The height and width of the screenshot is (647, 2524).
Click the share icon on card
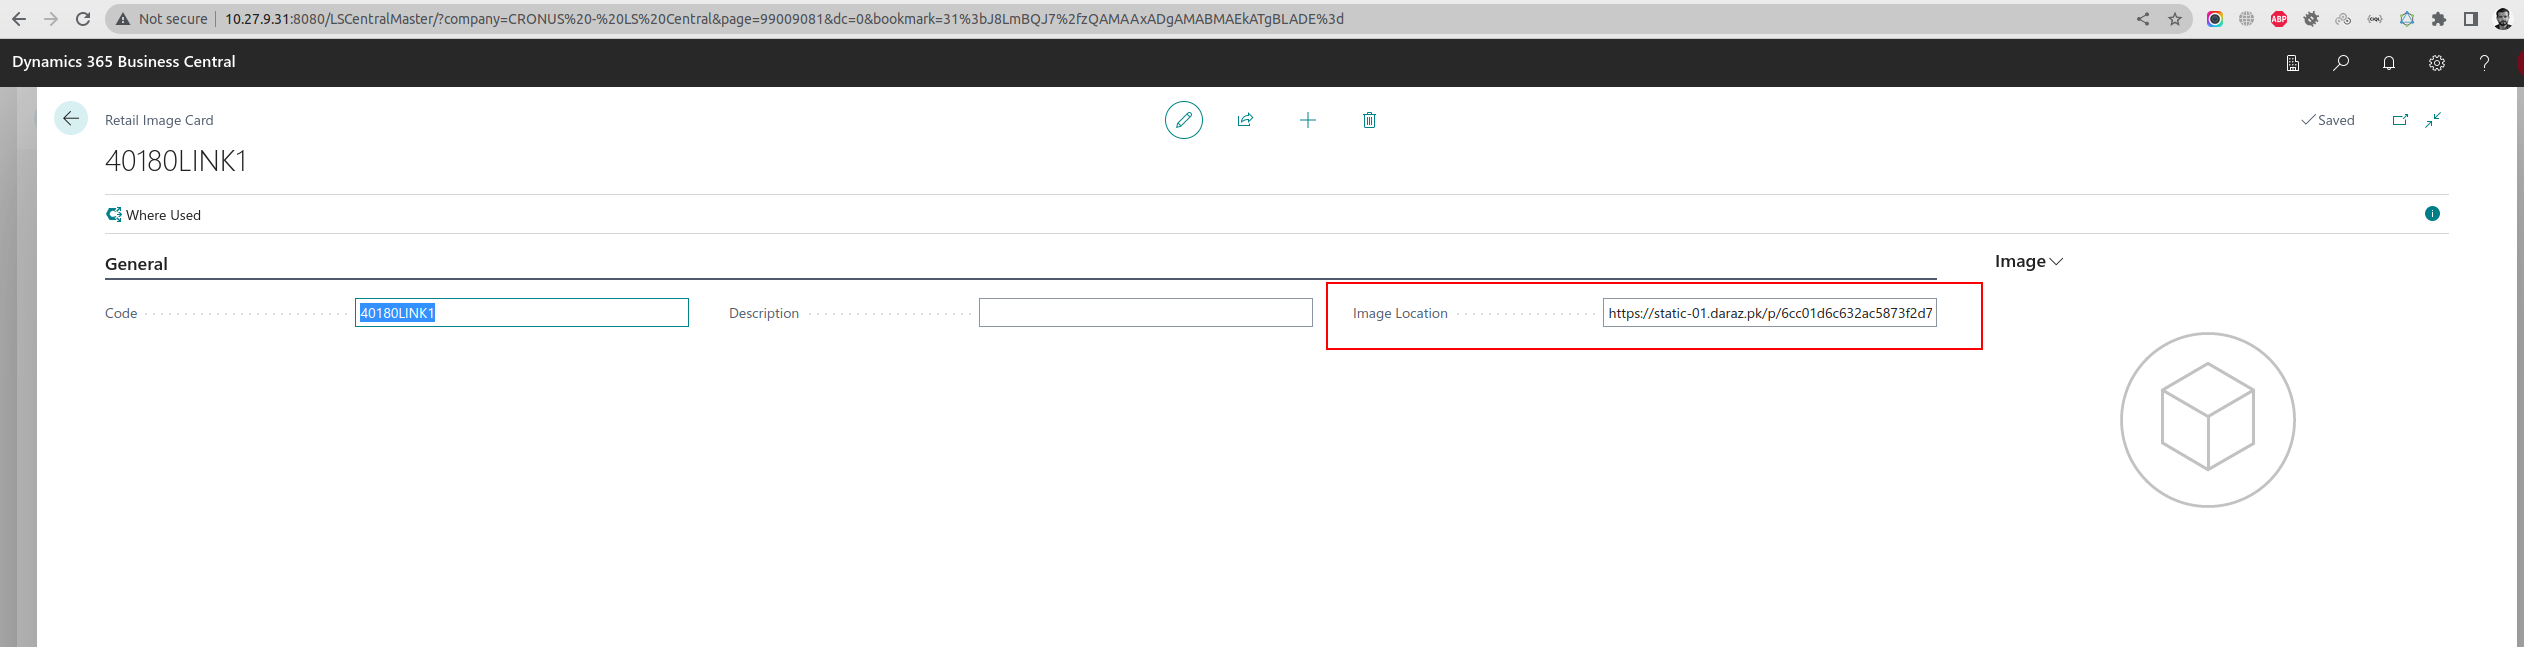[x=1245, y=120]
